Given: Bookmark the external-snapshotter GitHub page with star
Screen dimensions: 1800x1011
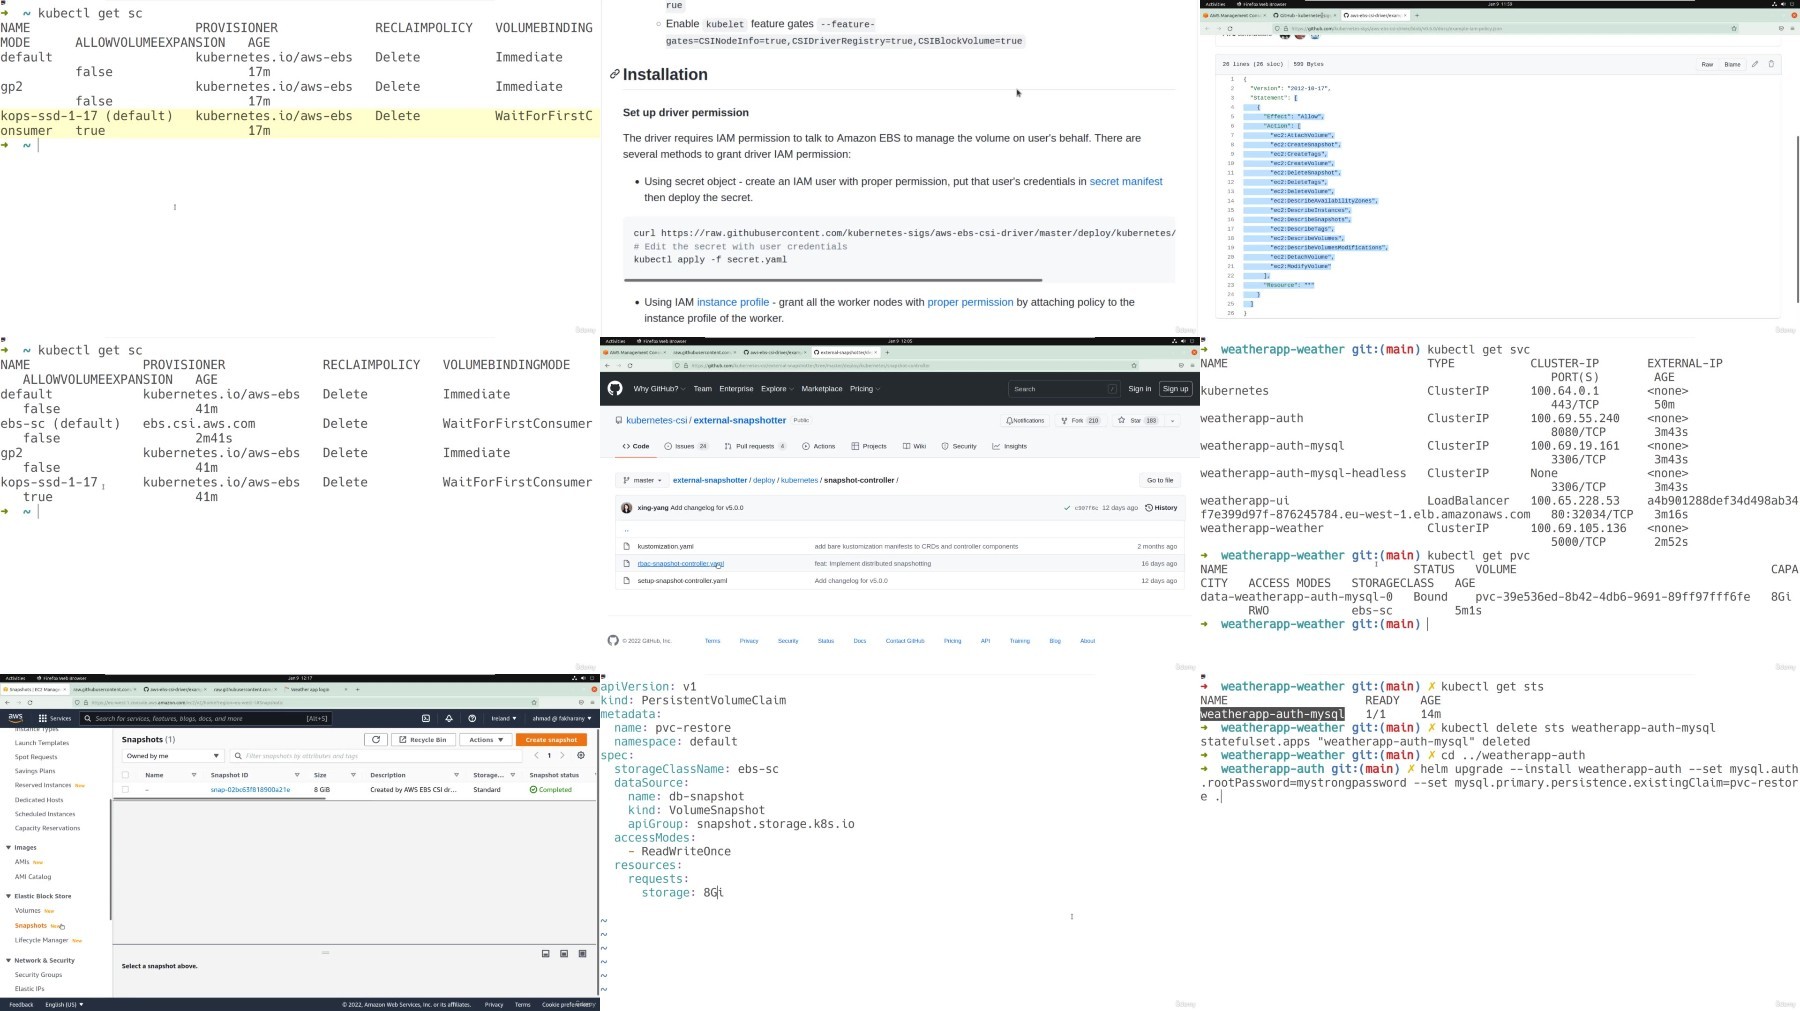Looking at the screenshot, I should pos(1134,365).
